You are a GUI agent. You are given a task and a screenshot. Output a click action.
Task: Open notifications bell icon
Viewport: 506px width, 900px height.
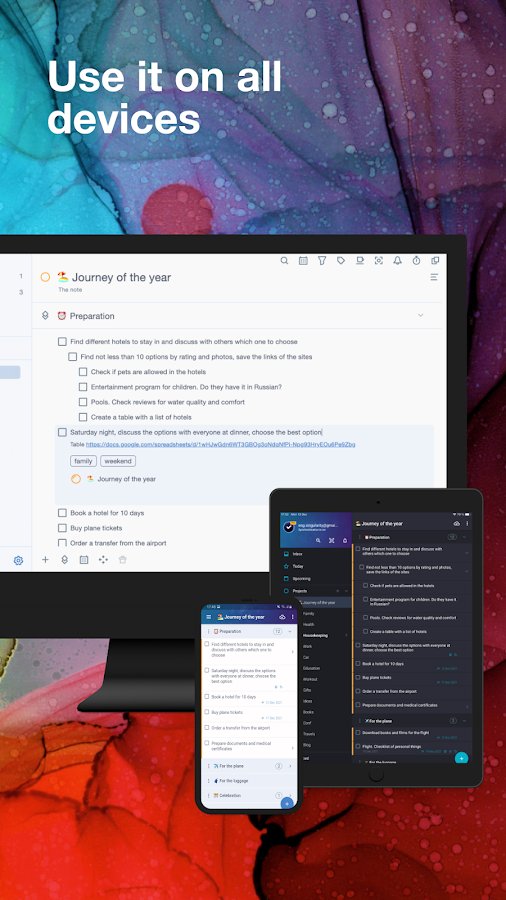click(398, 261)
